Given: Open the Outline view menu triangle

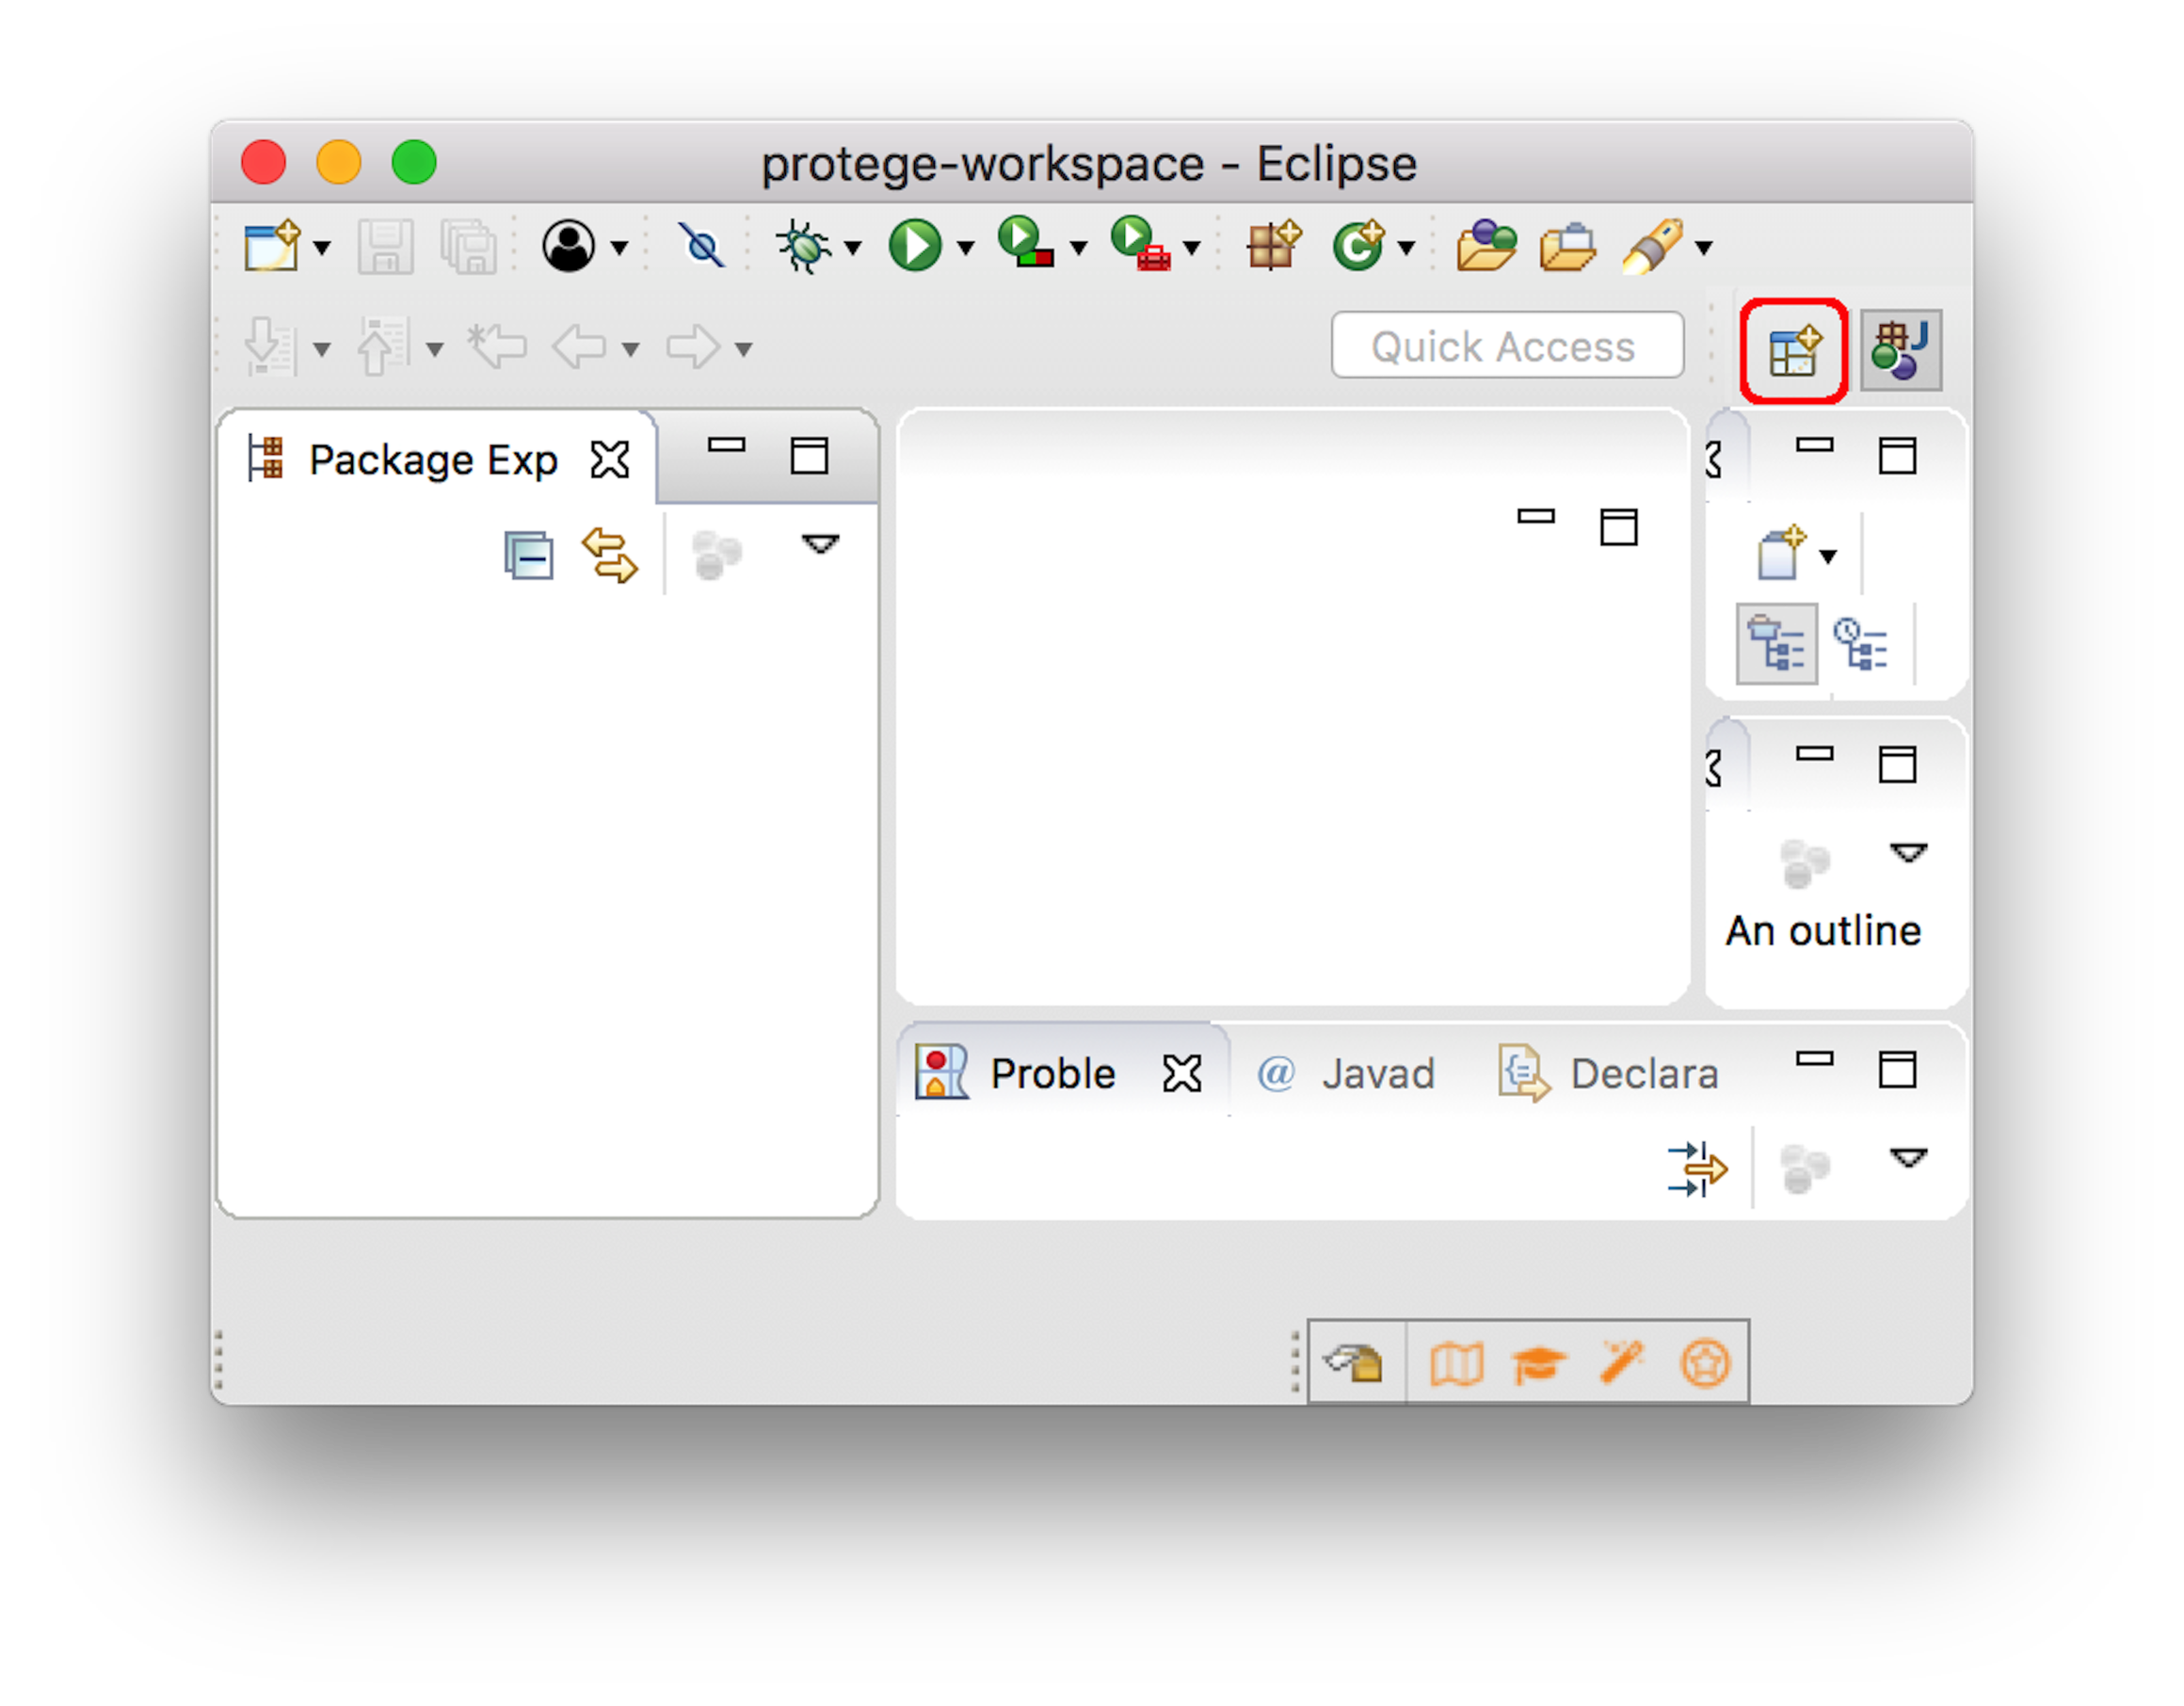Looking at the screenshot, I should 1908,854.
